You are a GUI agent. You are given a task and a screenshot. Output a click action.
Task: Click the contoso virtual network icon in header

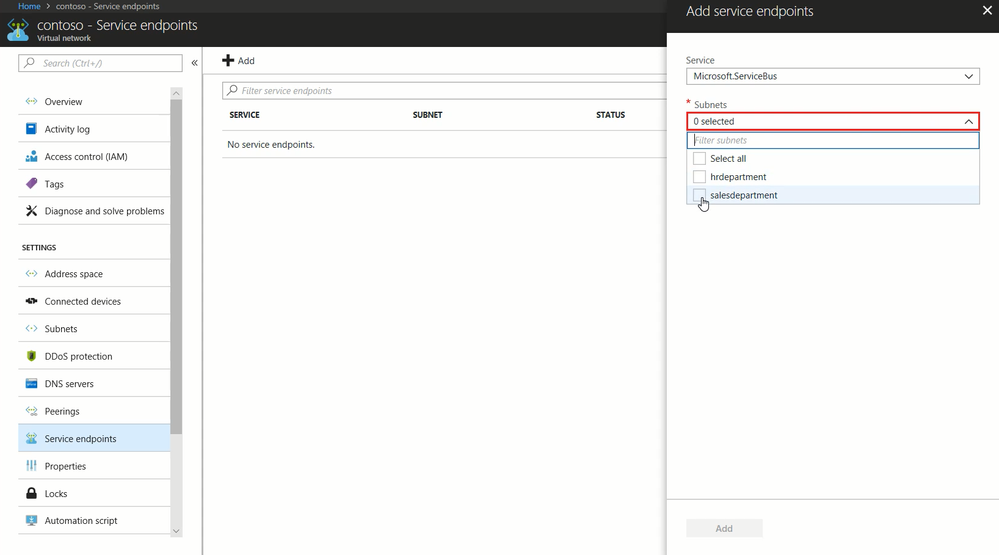point(18,29)
